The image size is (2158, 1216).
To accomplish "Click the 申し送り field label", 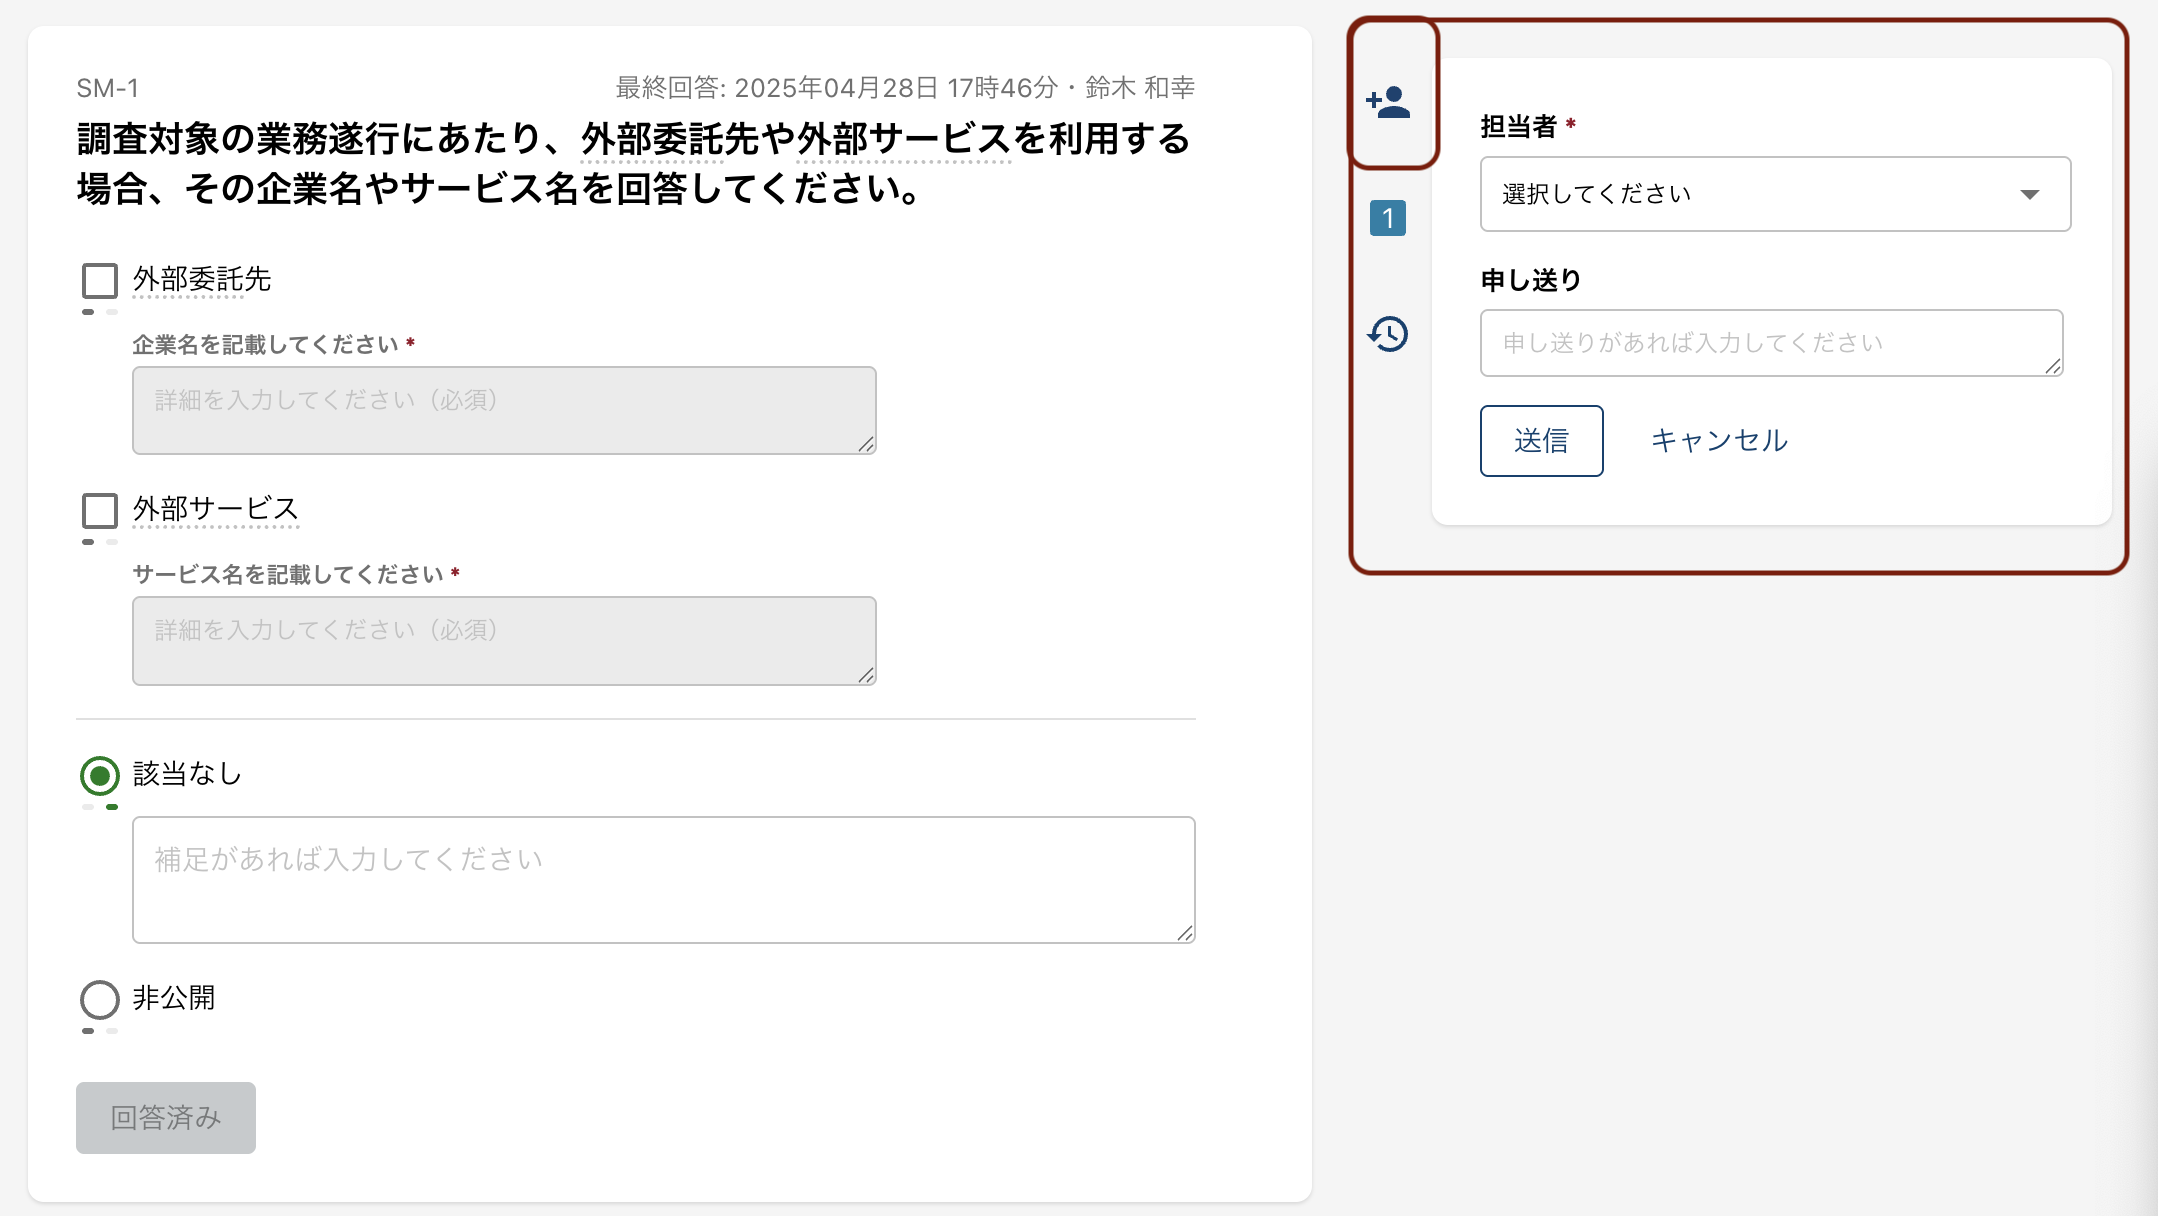I will [1531, 280].
